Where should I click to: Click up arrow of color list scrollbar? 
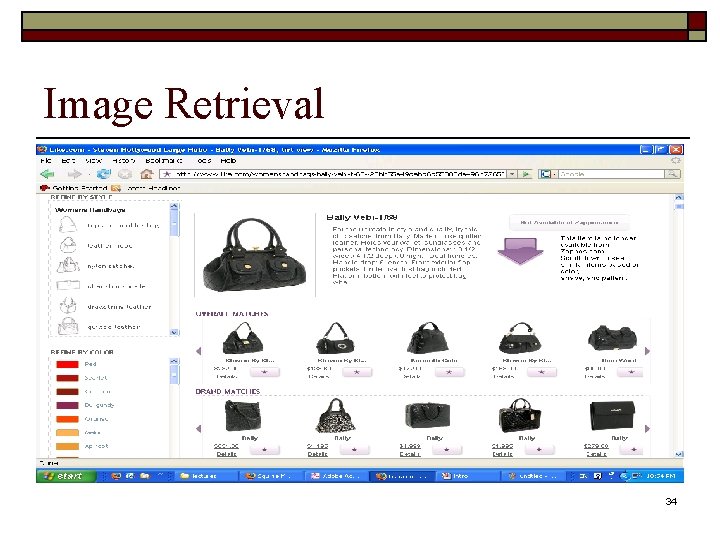tap(174, 361)
